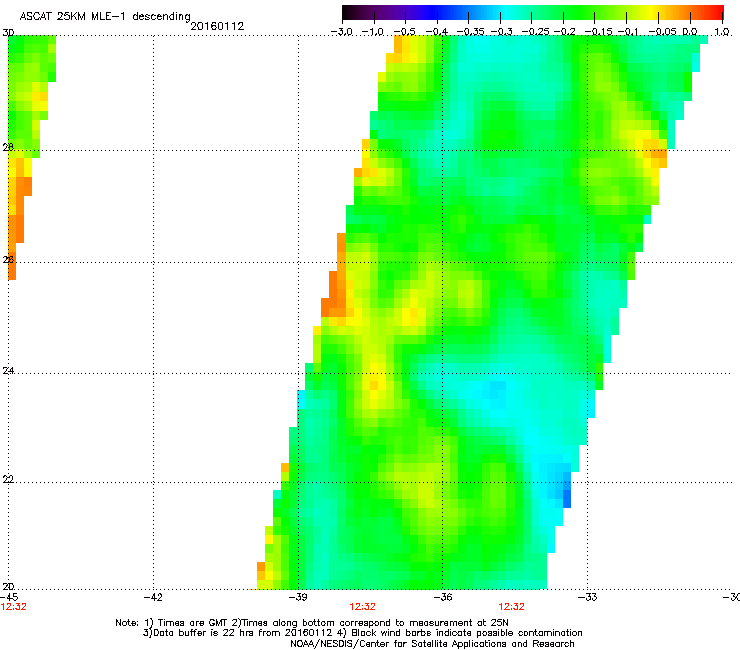This screenshot has height=650, width=740.
Task: Select the longitude label -36
Action: [x=443, y=597]
